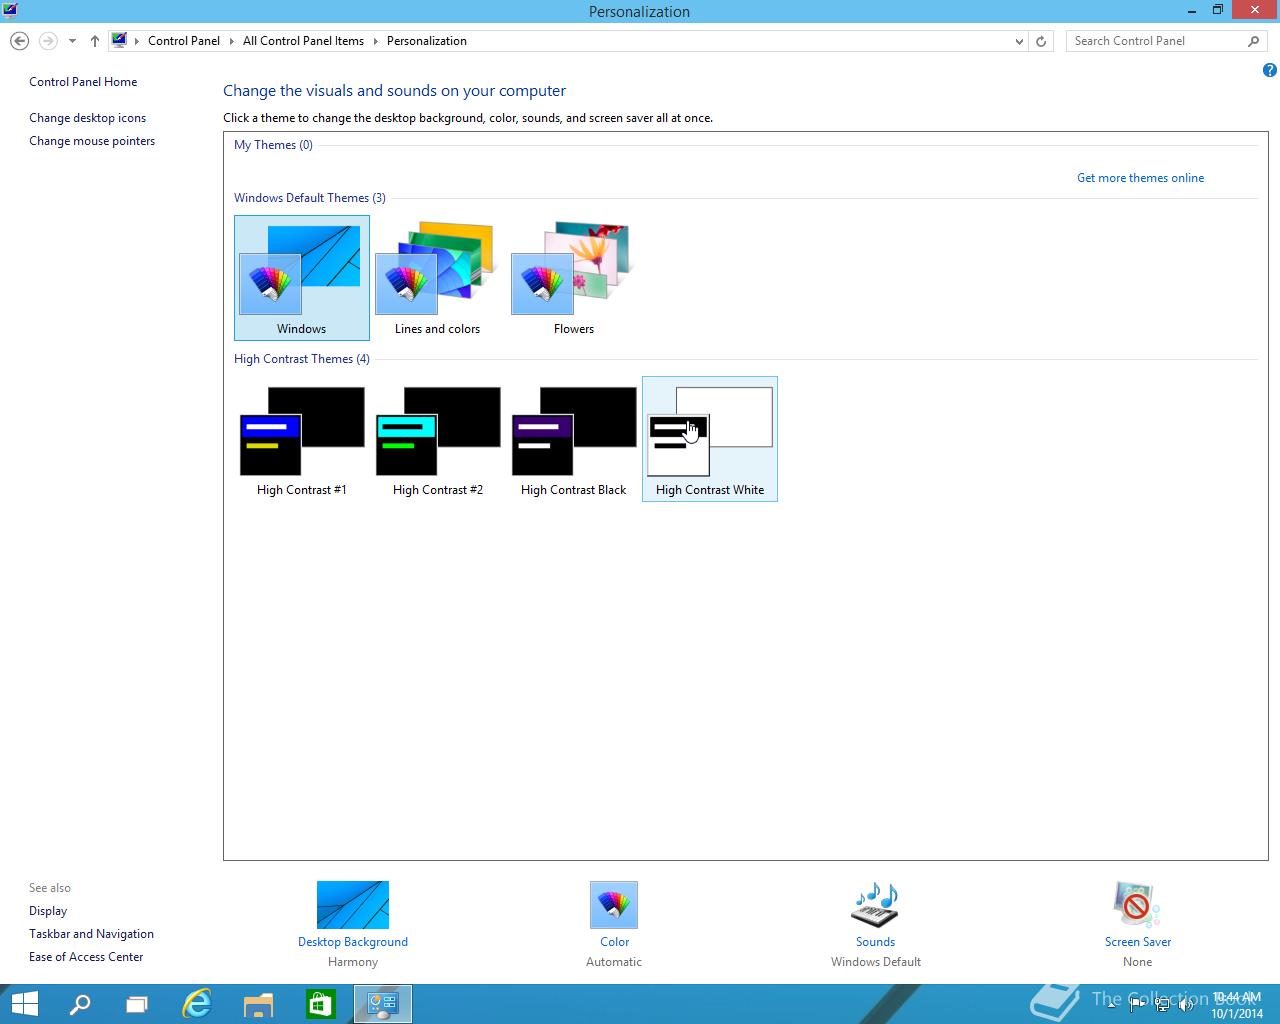Click the address bar computer icon
The width and height of the screenshot is (1280, 1024).
(119, 41)
